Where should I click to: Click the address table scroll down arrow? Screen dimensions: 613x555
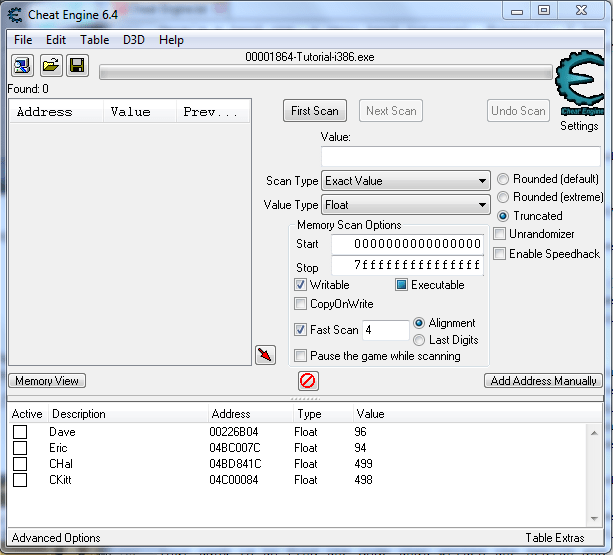coord(594,519)
